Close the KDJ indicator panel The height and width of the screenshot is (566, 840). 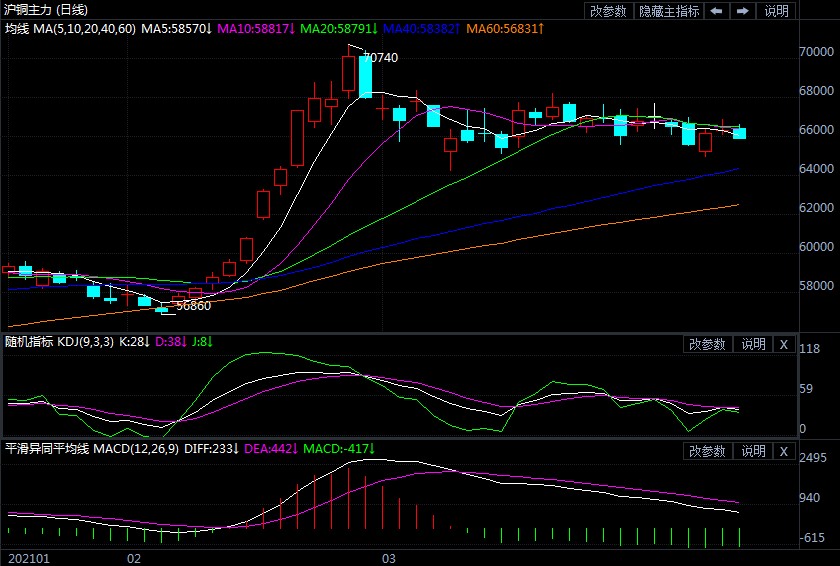point(784,344)
